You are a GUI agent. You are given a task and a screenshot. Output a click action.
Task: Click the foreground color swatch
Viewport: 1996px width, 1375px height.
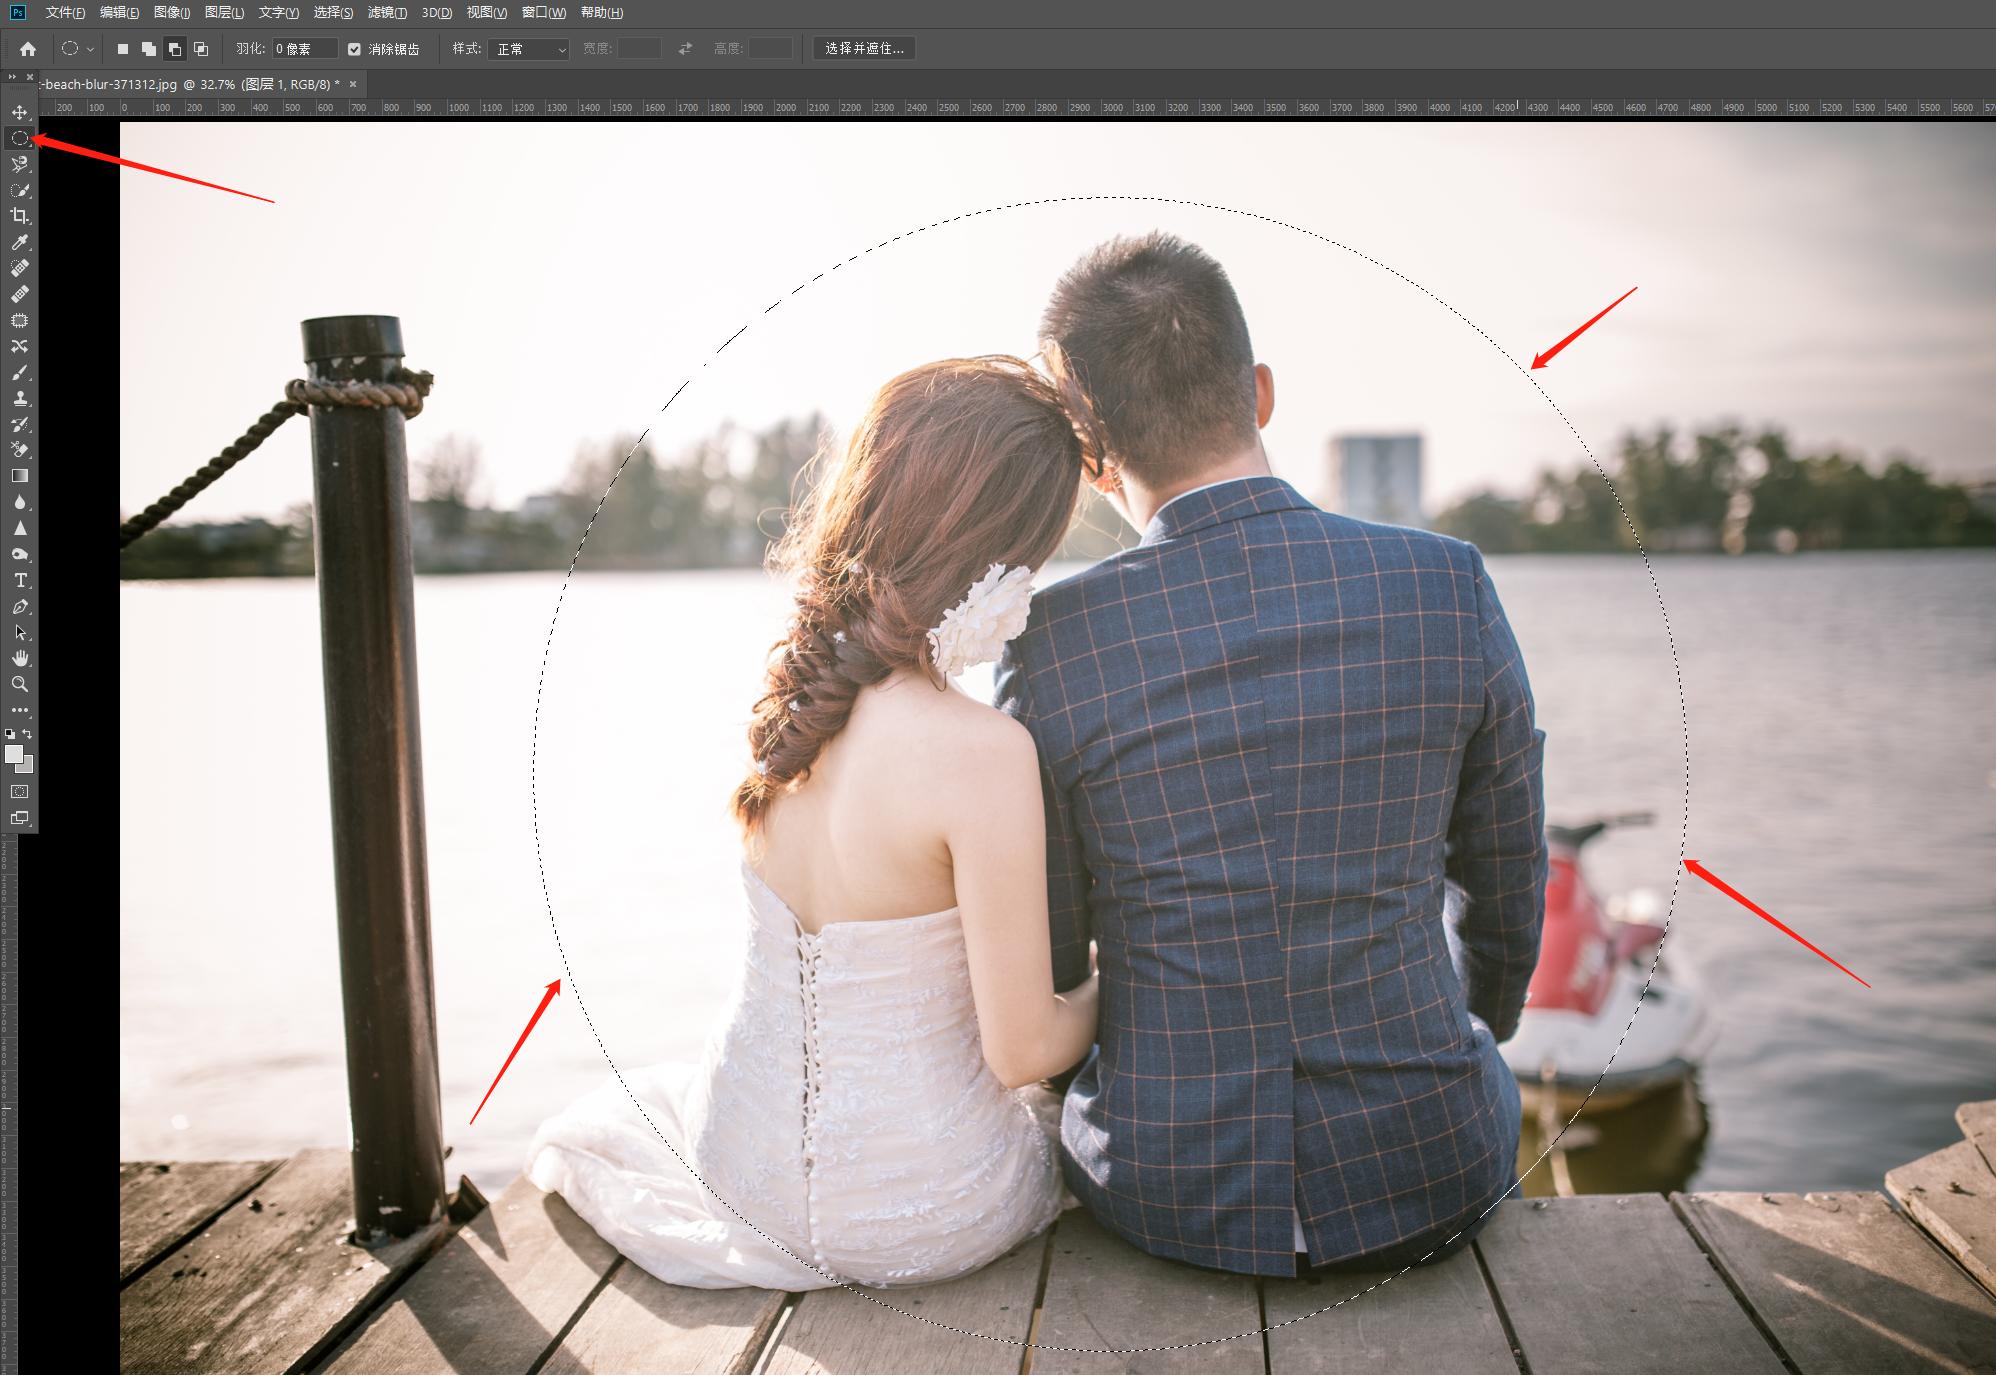(13, 755)
